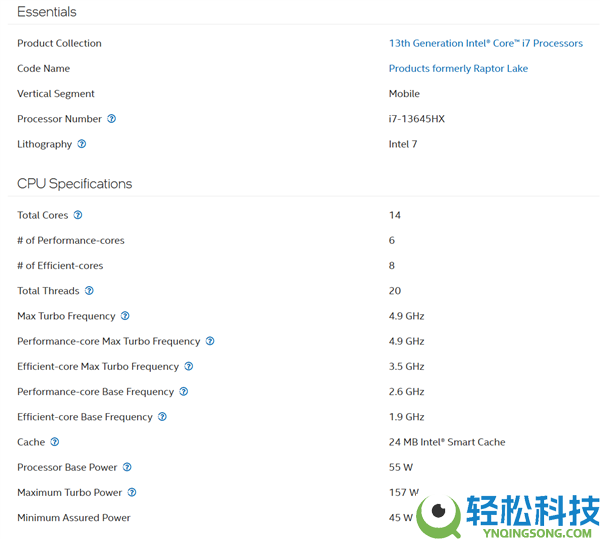The height and width of the screenshot is (539, 600).
Task: Click the Minimum Assured Power label
Action: pyautogui.click(x=74, y=518)
